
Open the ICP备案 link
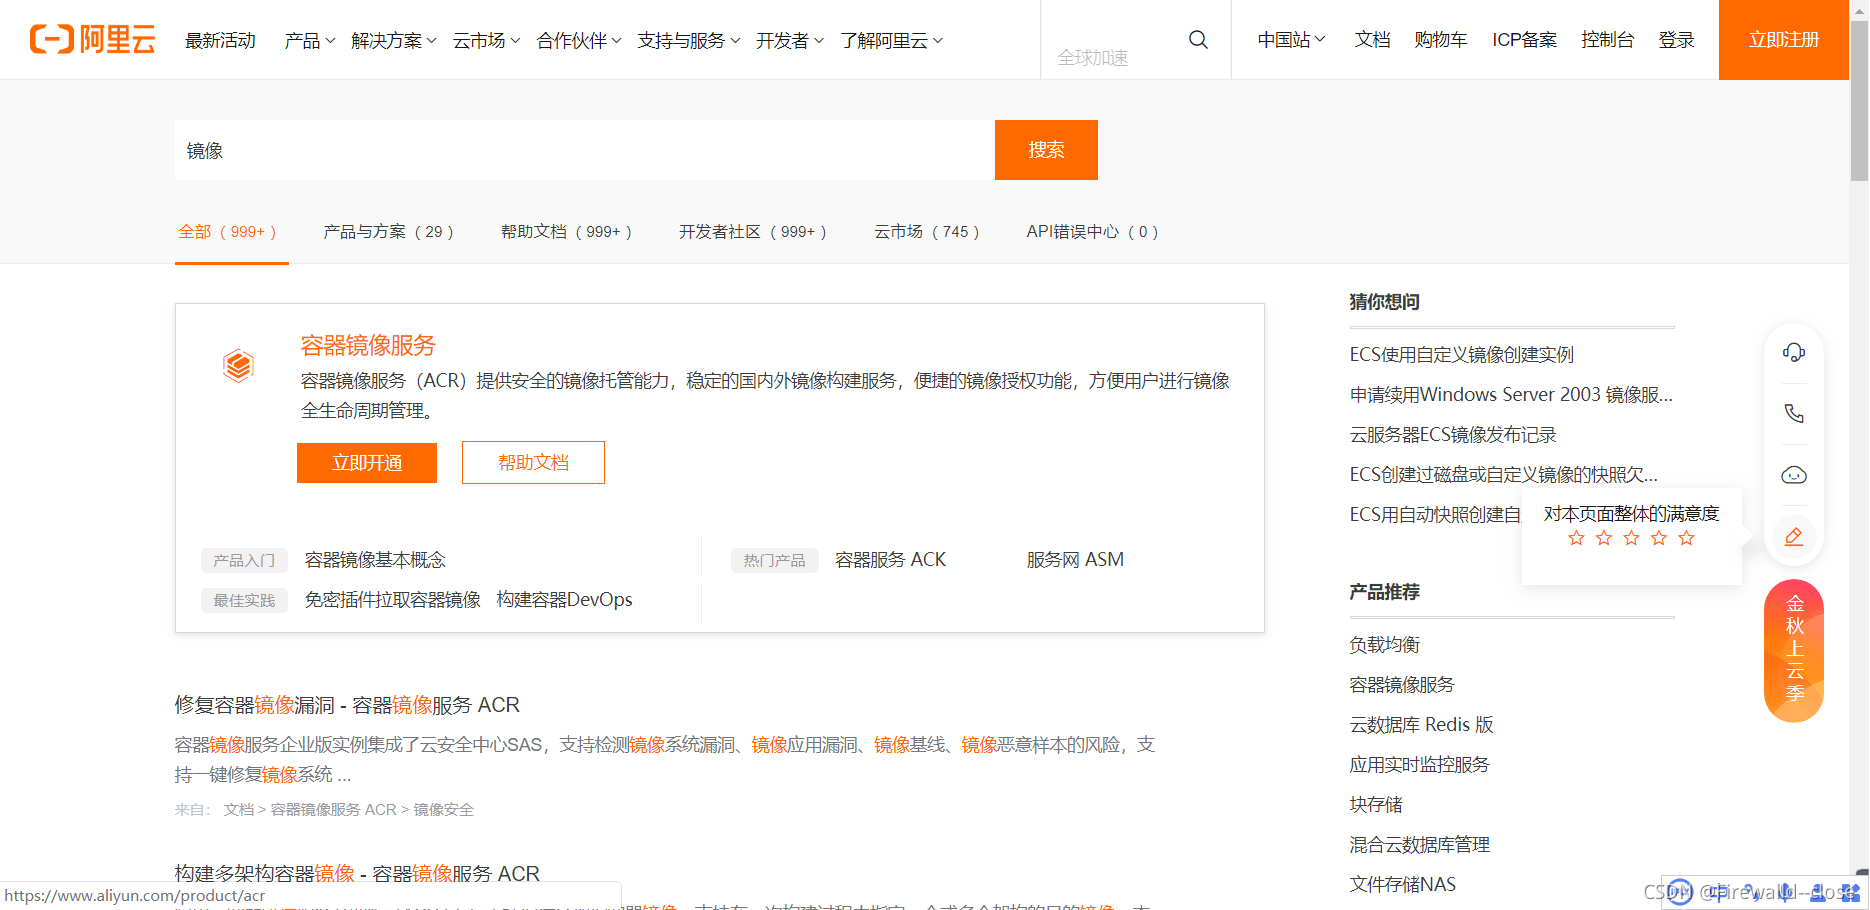click(1524, 40)
